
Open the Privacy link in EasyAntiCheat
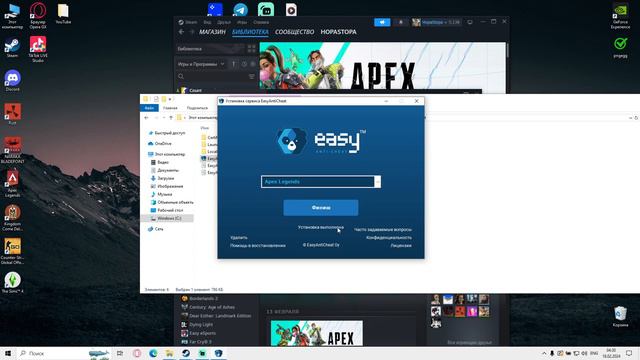coord(389,237)
